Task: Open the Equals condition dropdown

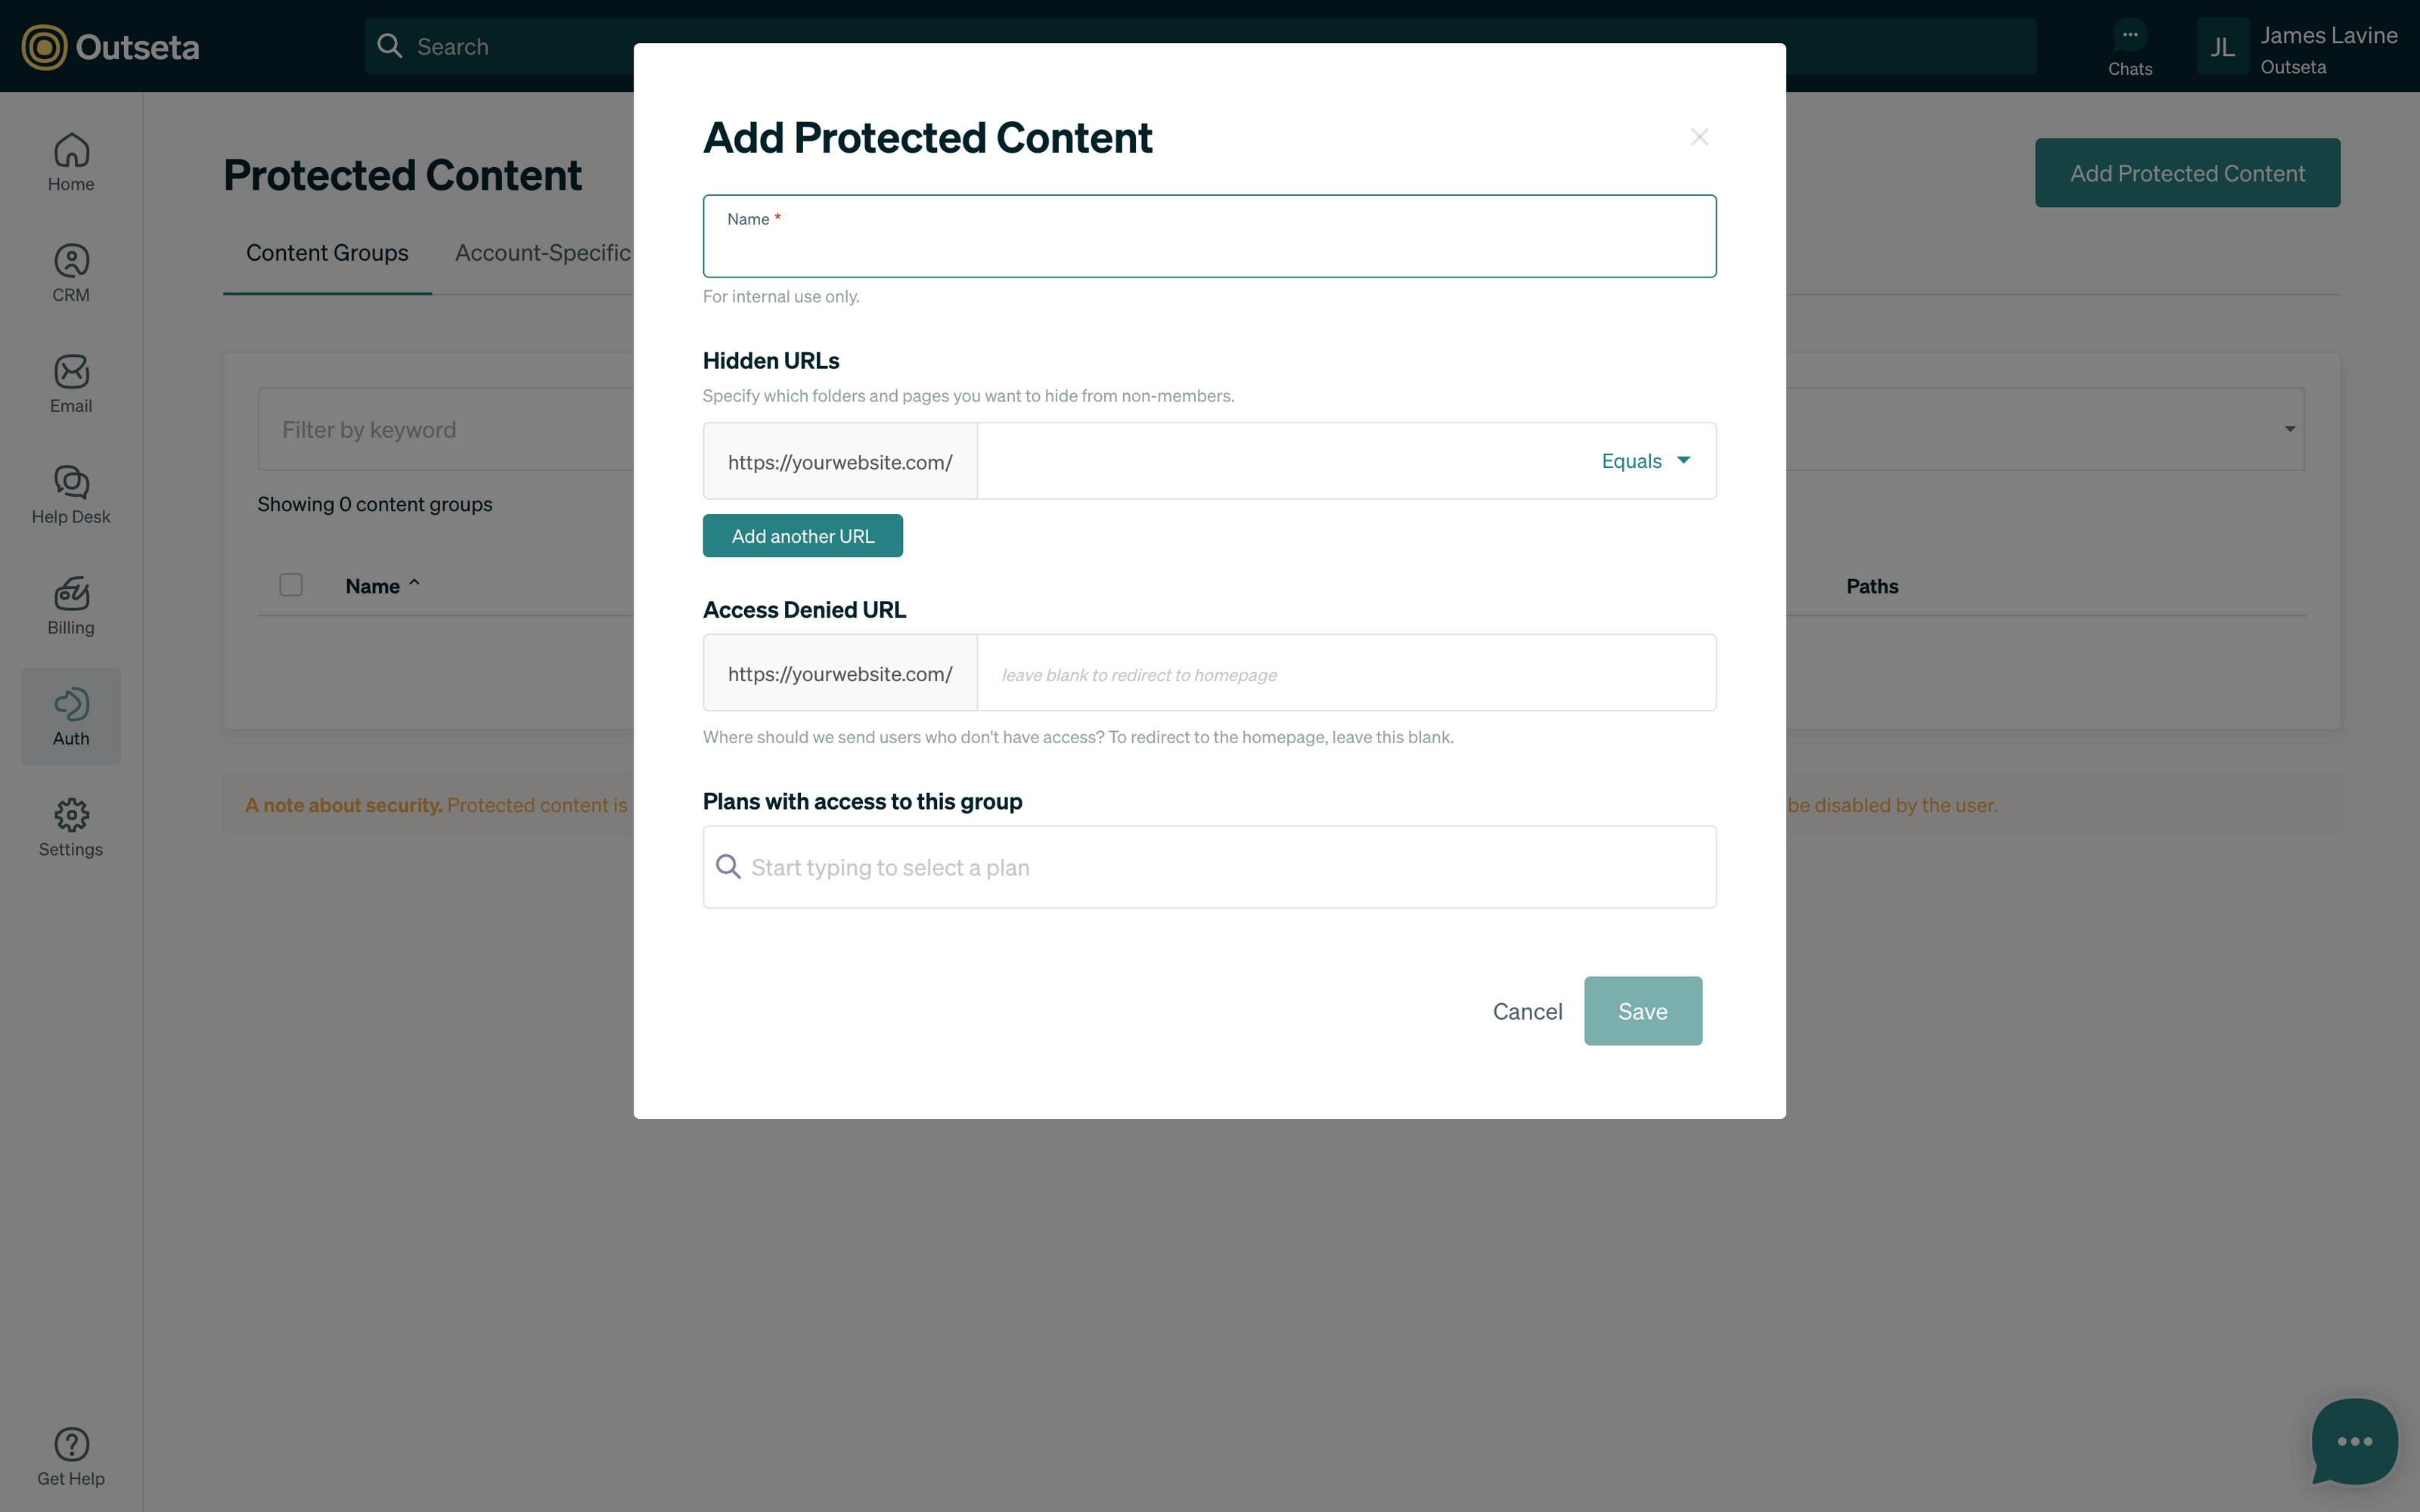Action: (x=1644, y=460)
